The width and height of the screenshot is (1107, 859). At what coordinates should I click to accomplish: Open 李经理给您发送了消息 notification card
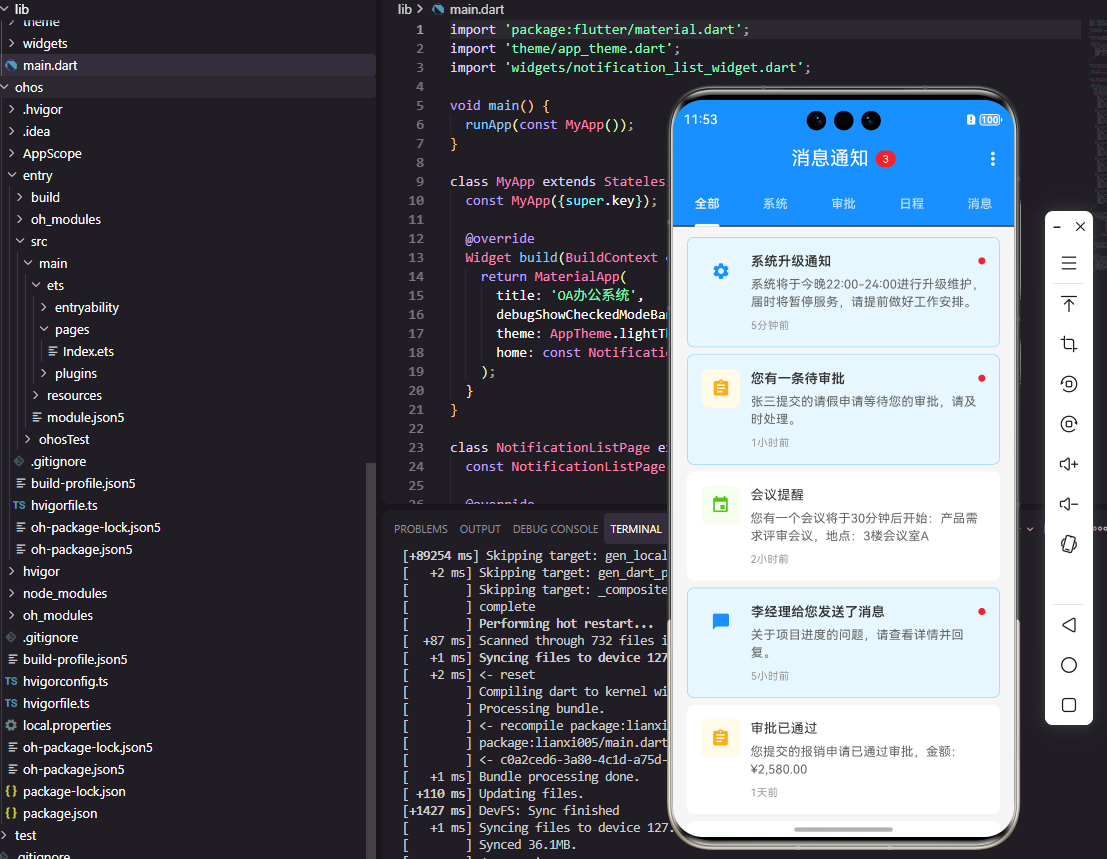click(843, 642)
